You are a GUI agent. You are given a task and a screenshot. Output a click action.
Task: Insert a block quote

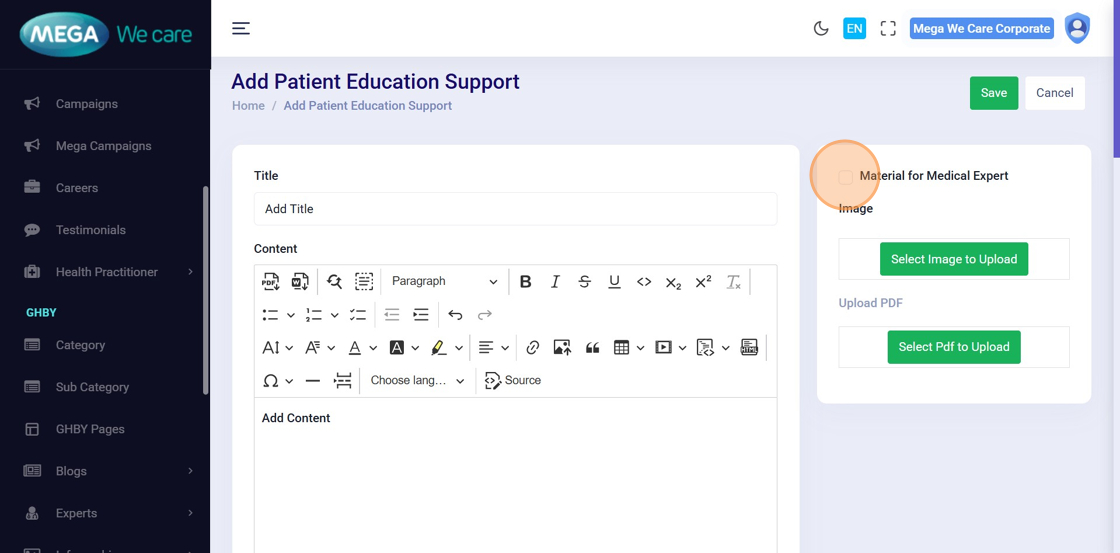pos(592,348)
